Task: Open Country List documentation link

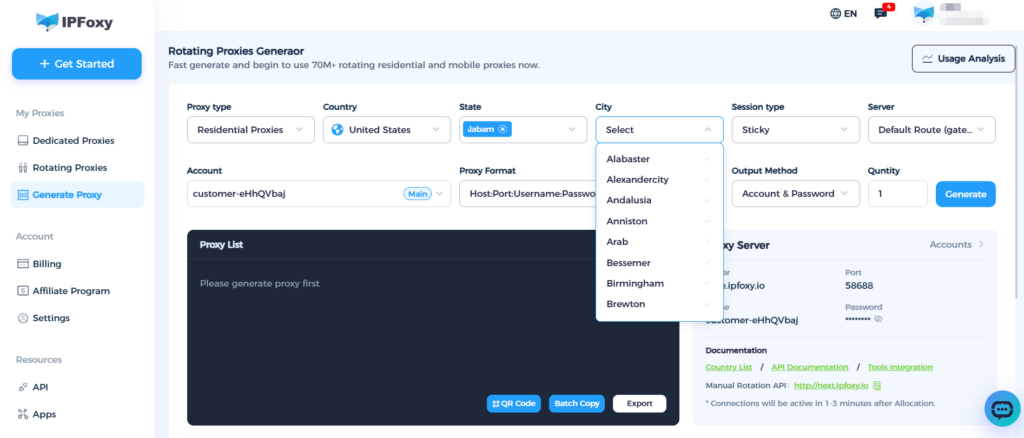Action: point(729,368)
